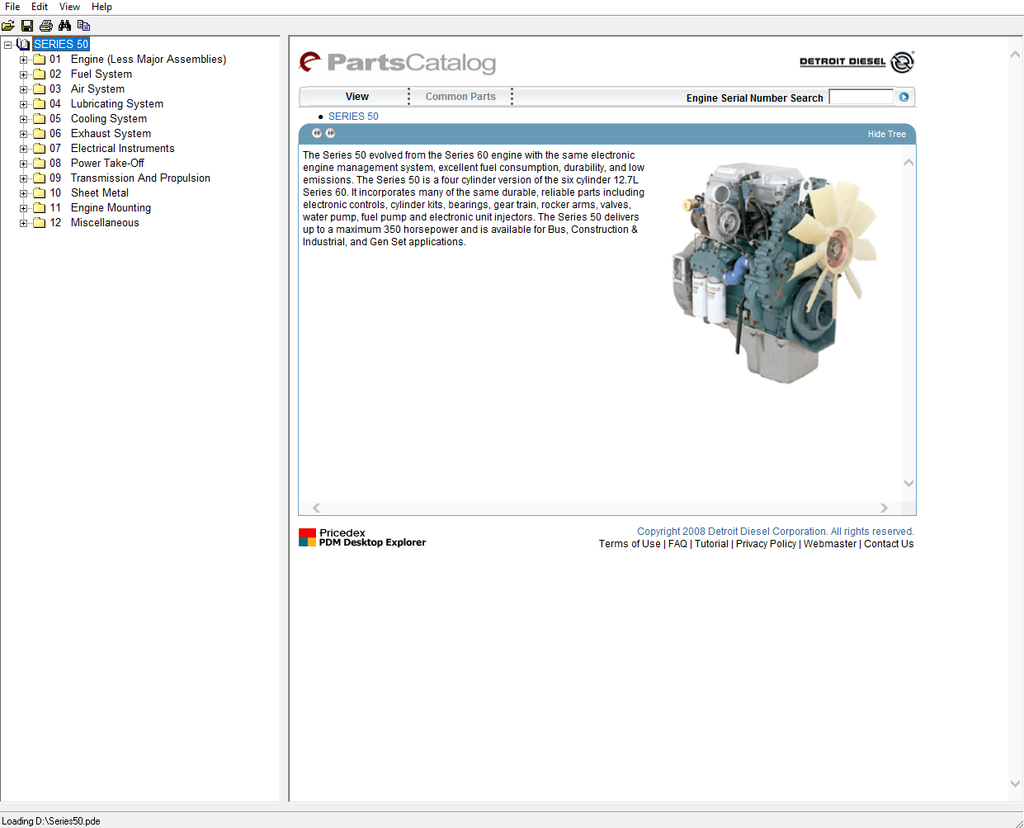Click the previous page double-arrow icon

317,133
